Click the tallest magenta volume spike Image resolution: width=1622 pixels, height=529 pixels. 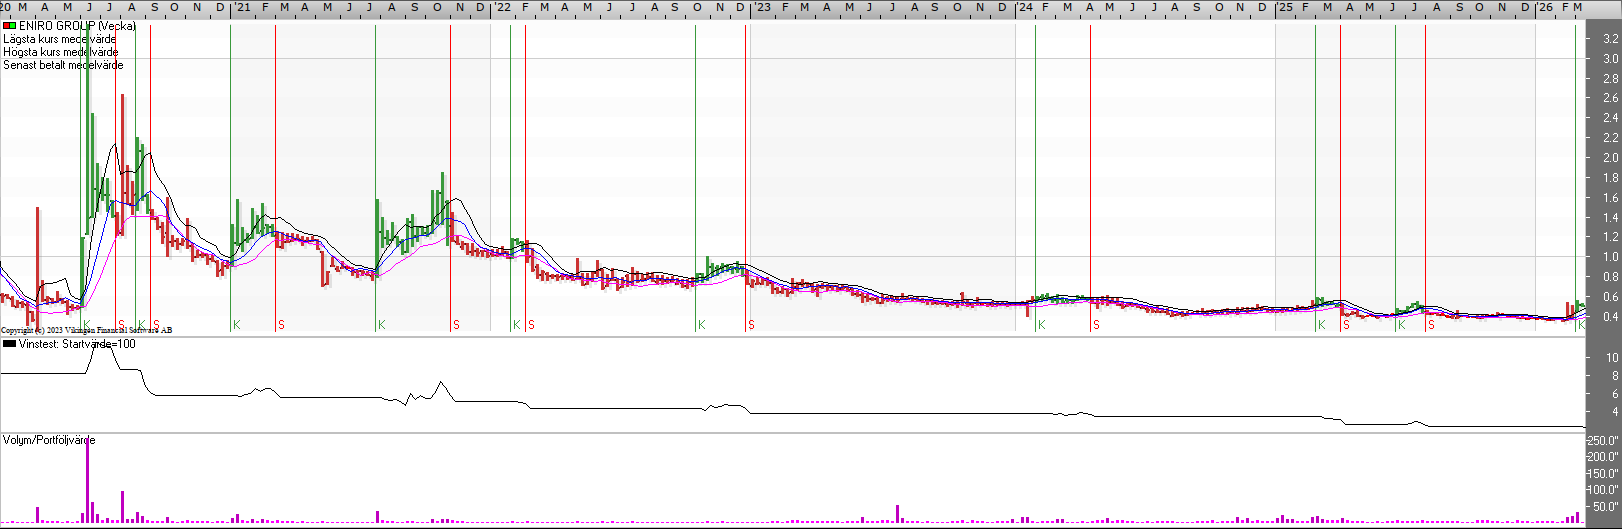pos(87,480)
